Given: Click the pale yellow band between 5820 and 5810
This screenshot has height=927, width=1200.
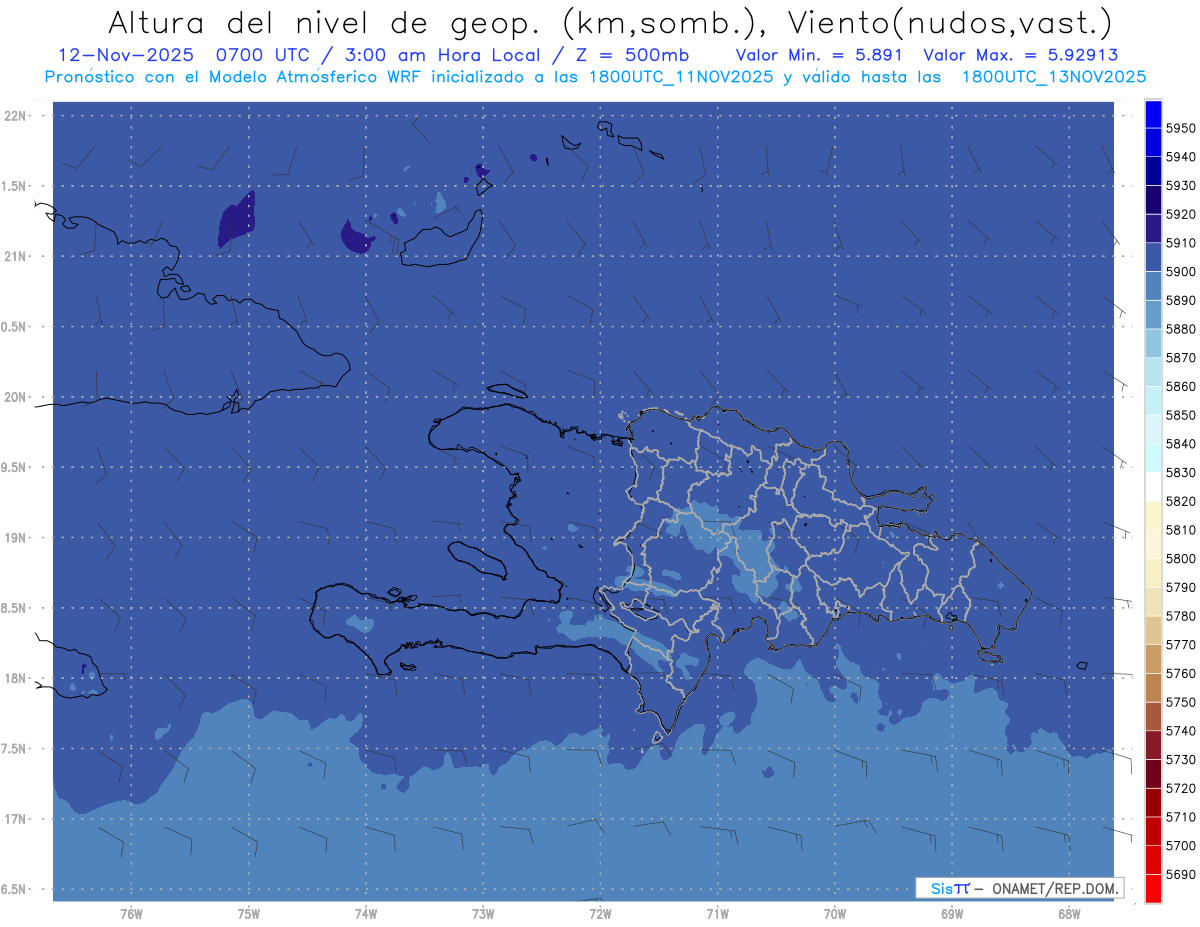Looking at the screenshot, I should pyautogui.click(x=1153, y=515).
